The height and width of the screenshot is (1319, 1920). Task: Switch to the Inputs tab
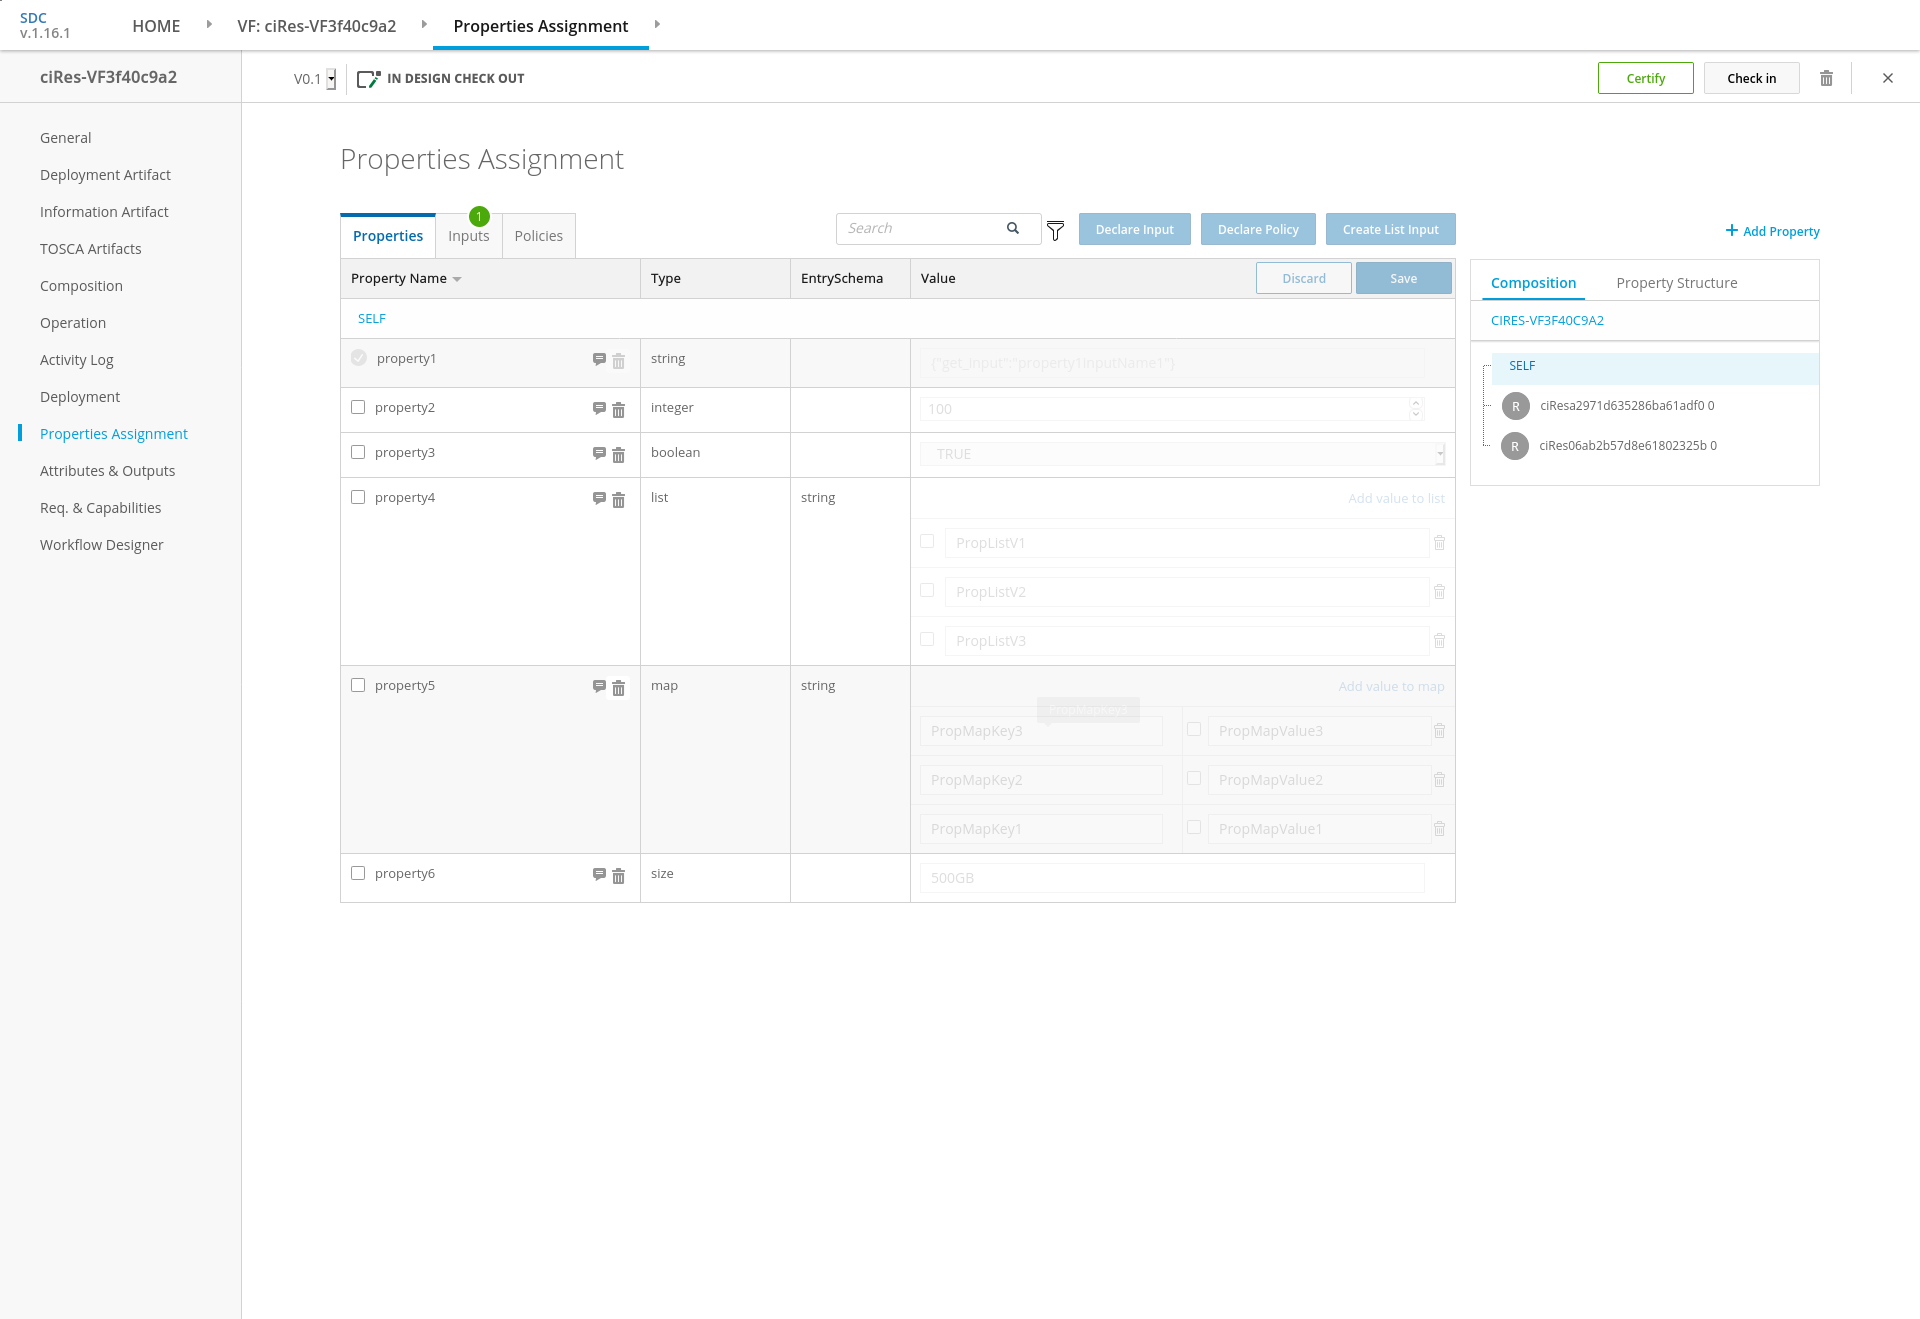[468, 236]
